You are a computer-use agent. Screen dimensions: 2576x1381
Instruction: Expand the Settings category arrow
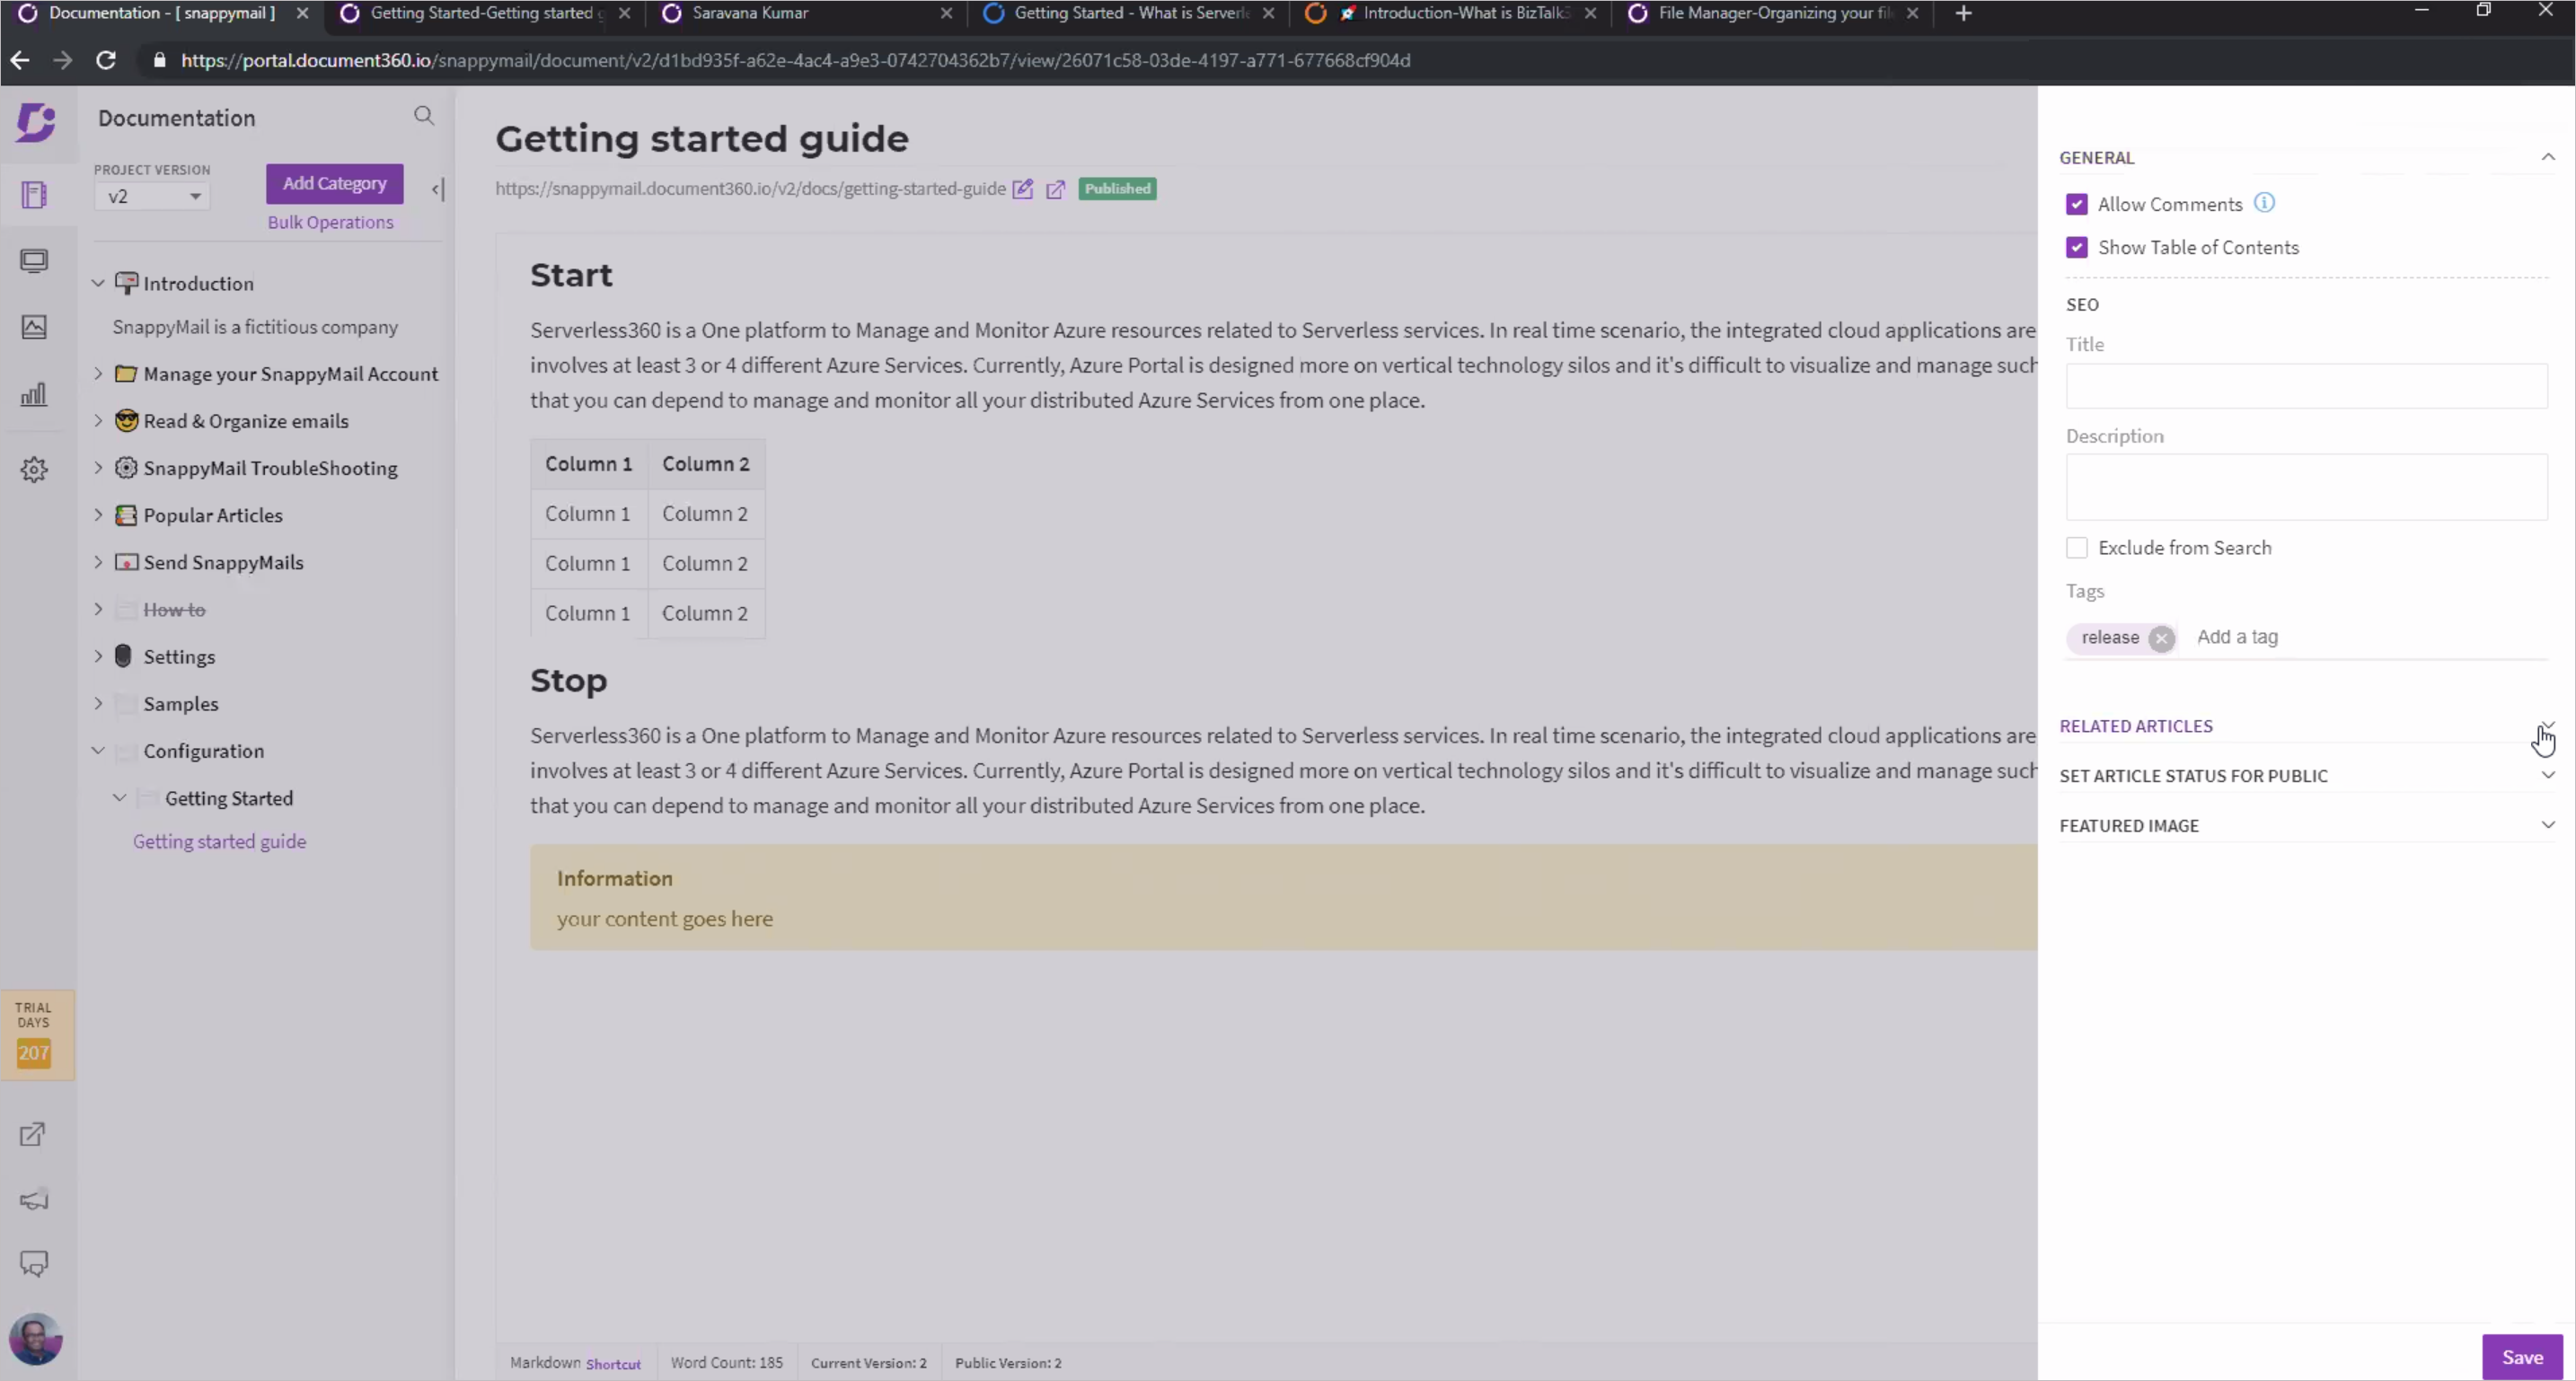(x=98, y=656)
